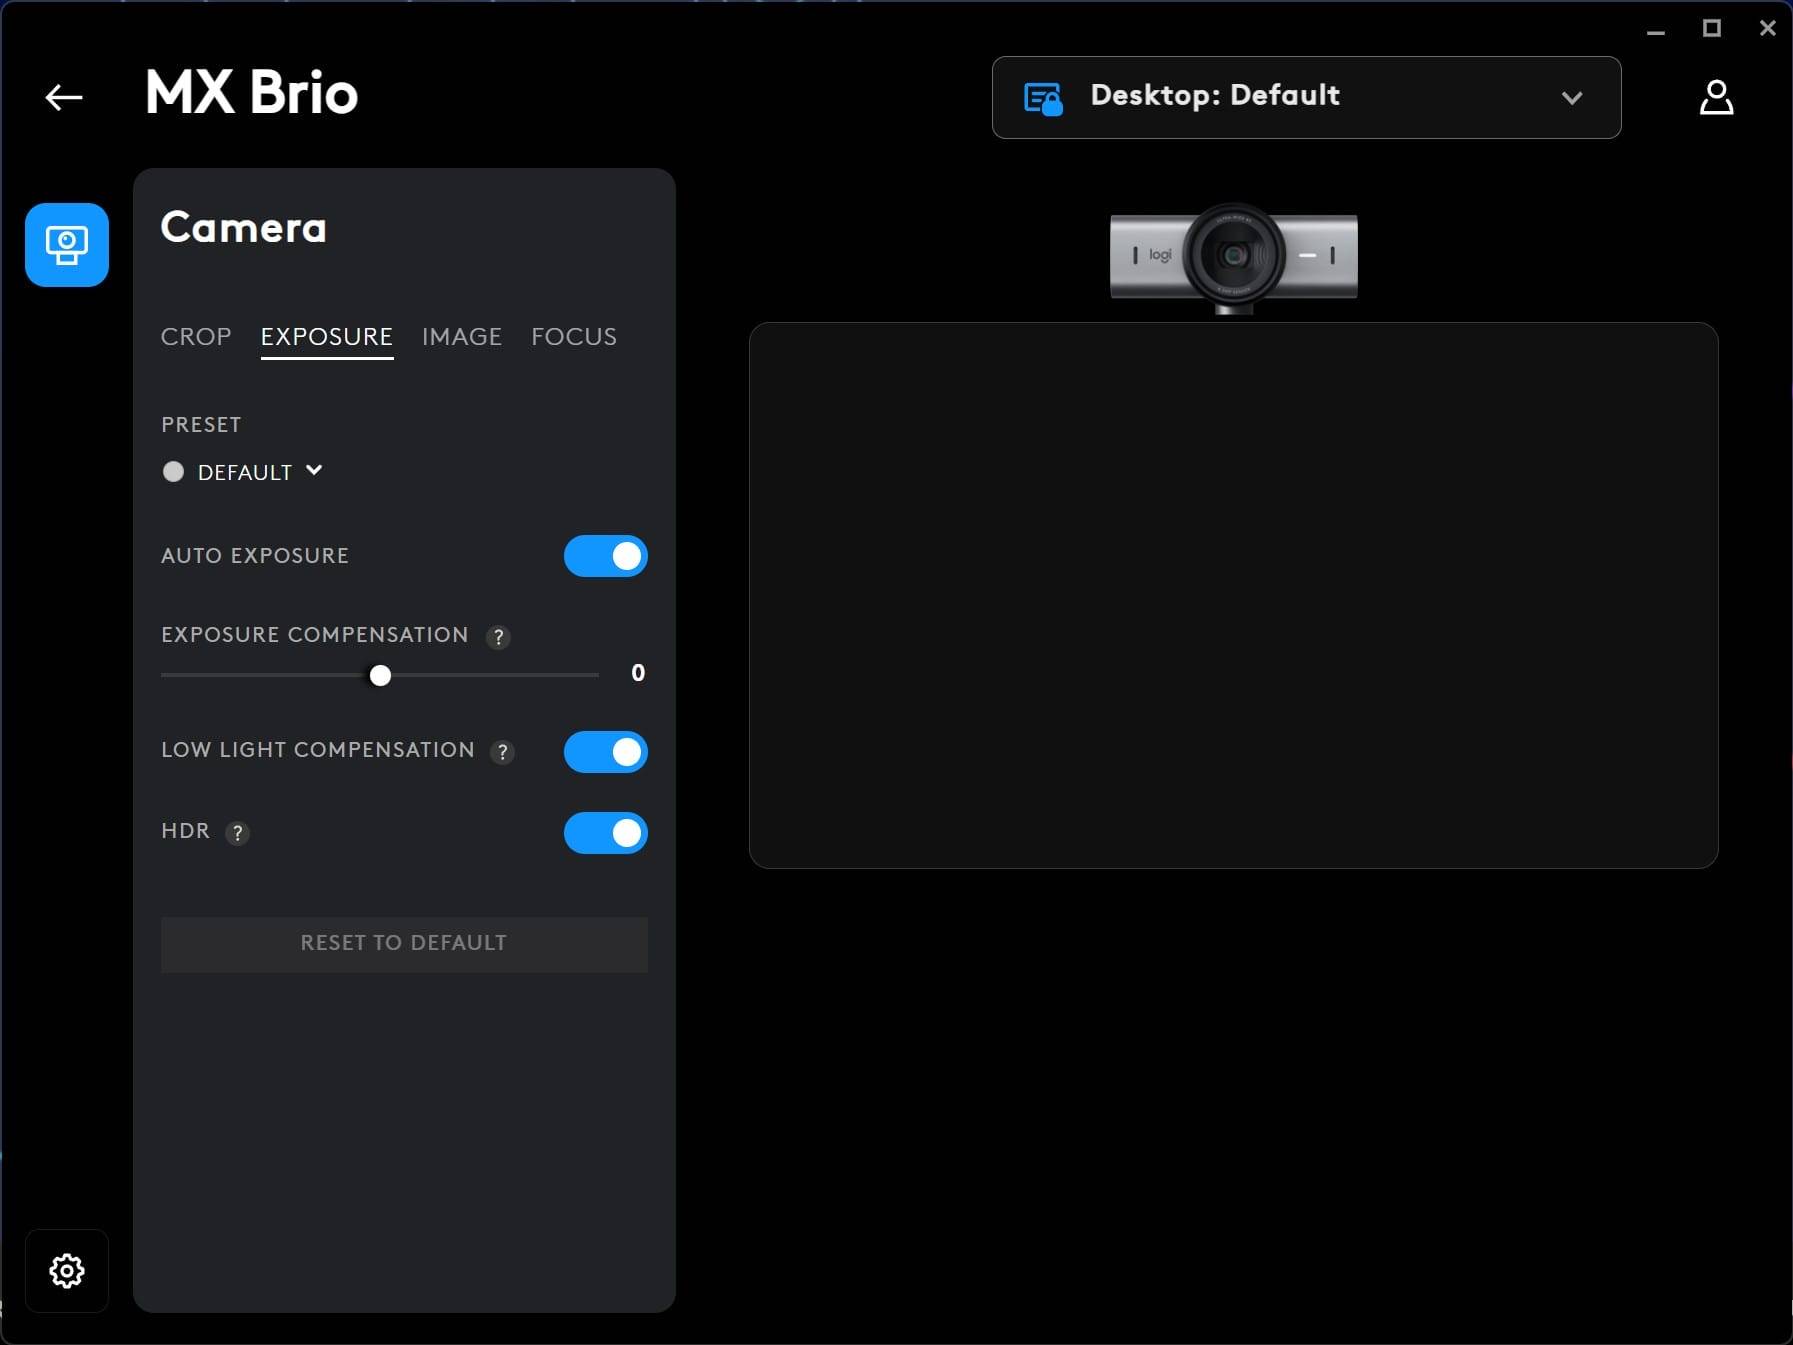The width and height of the screenshot is (1793, 1345).
Task: Click the exposure compensation value 0
Action: click(638, 673)
